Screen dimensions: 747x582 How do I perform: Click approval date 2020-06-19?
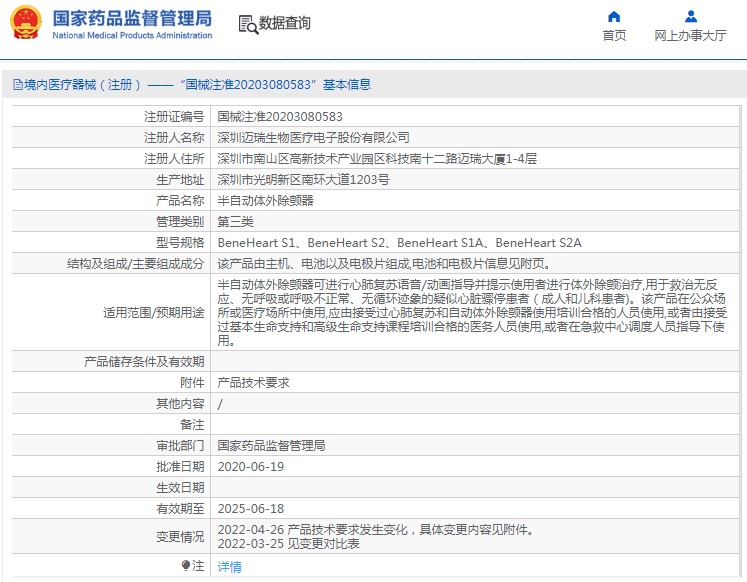point(251,467)
